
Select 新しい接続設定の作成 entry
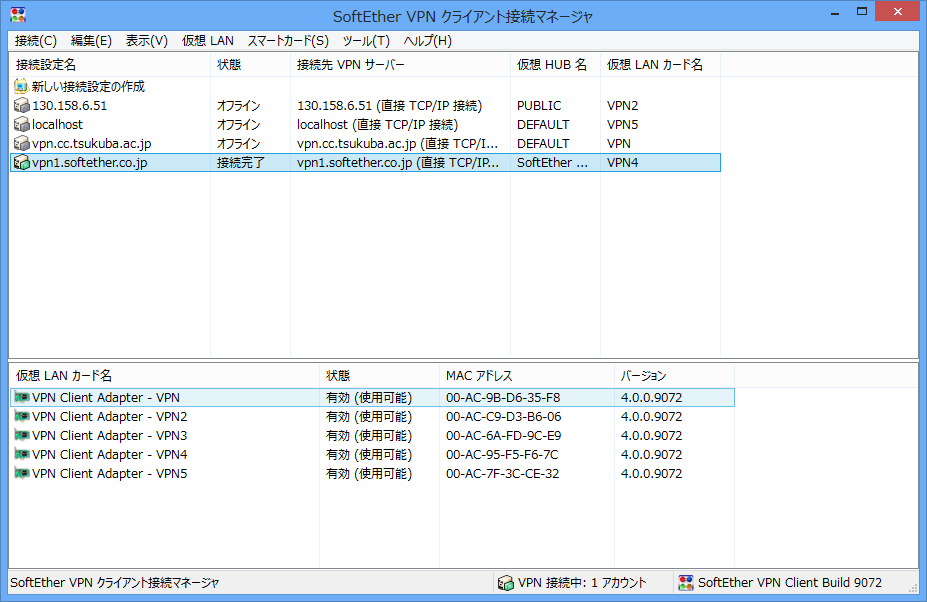88,86
